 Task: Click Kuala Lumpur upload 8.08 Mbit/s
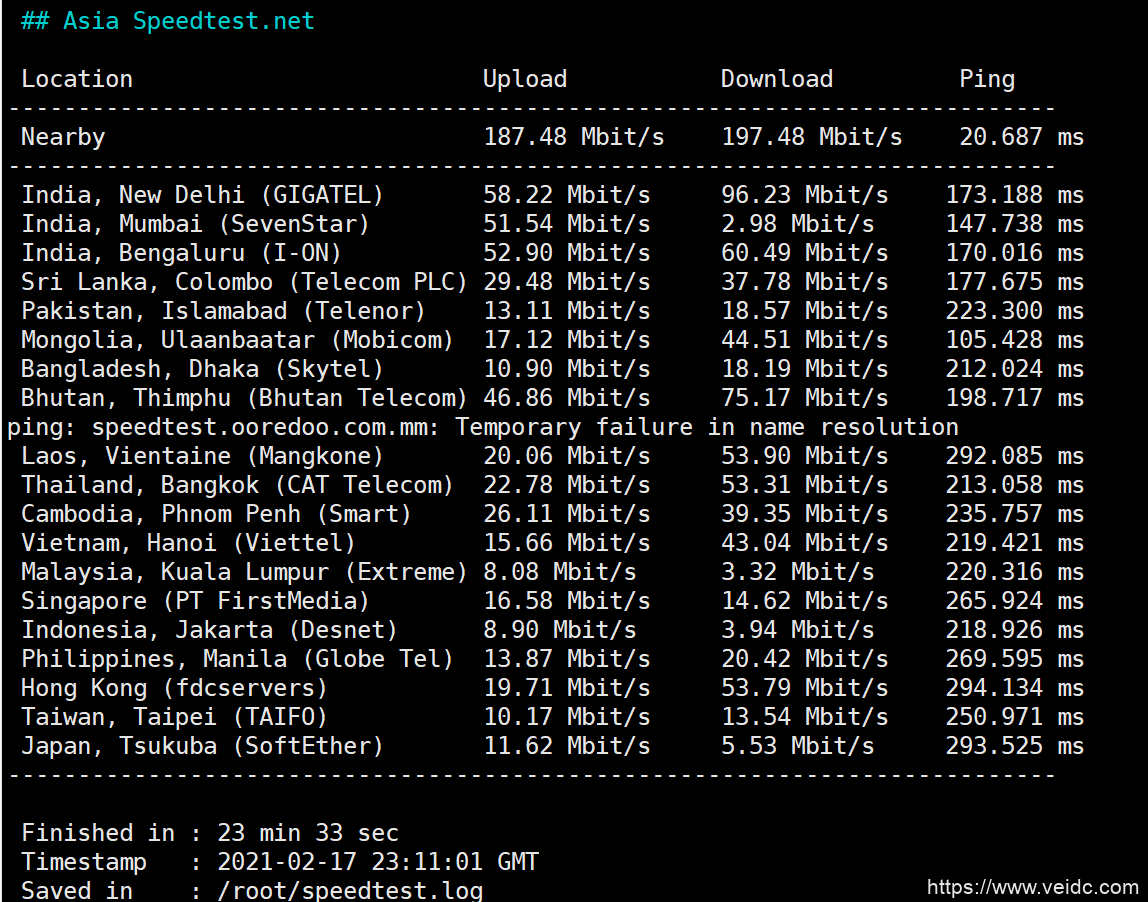tap(559, 572)
